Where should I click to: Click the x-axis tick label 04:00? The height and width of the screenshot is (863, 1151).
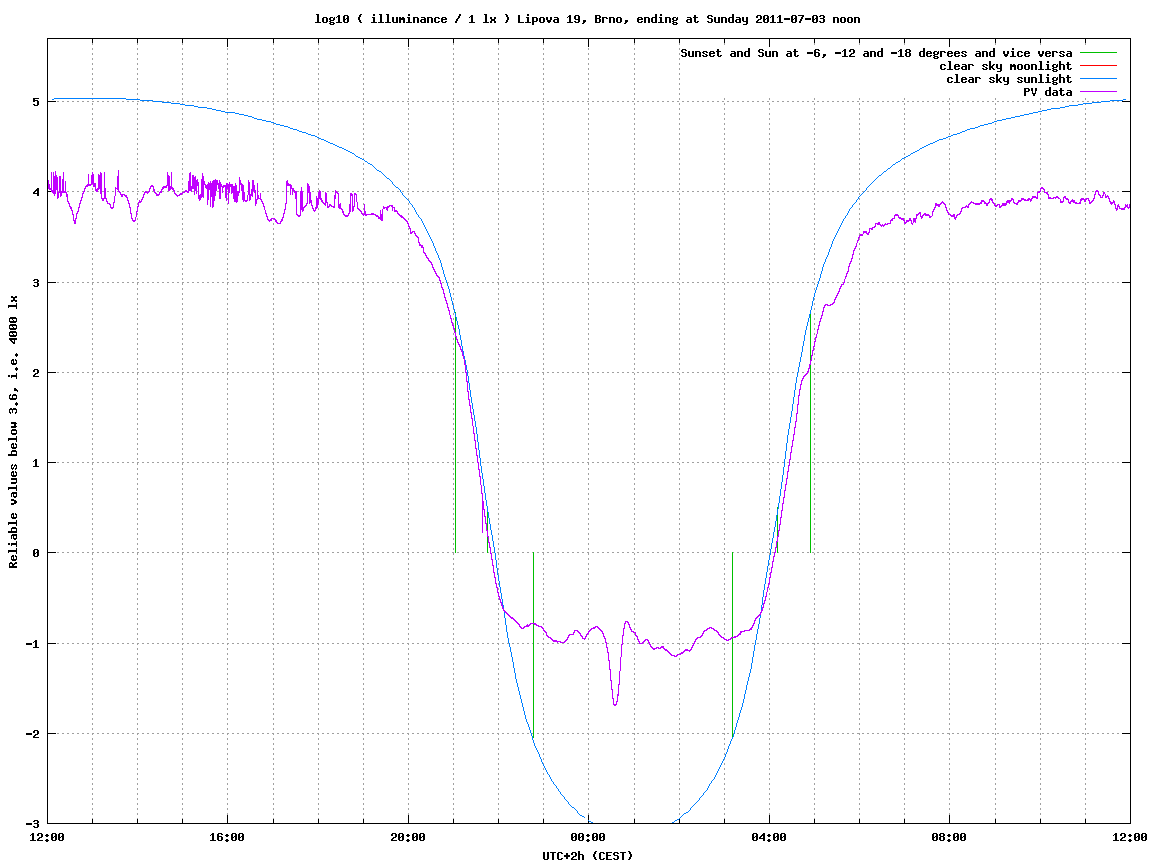click(769, 837)
